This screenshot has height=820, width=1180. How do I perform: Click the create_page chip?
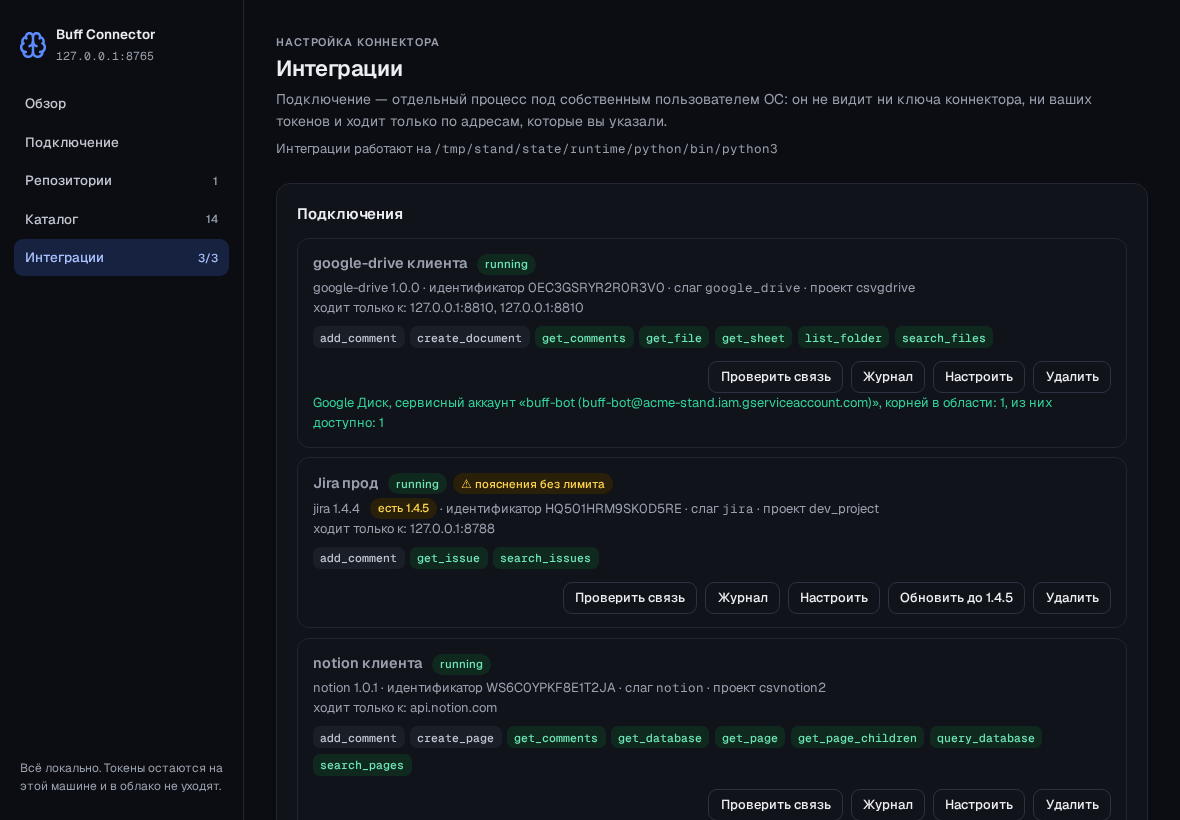pos(455,738)
